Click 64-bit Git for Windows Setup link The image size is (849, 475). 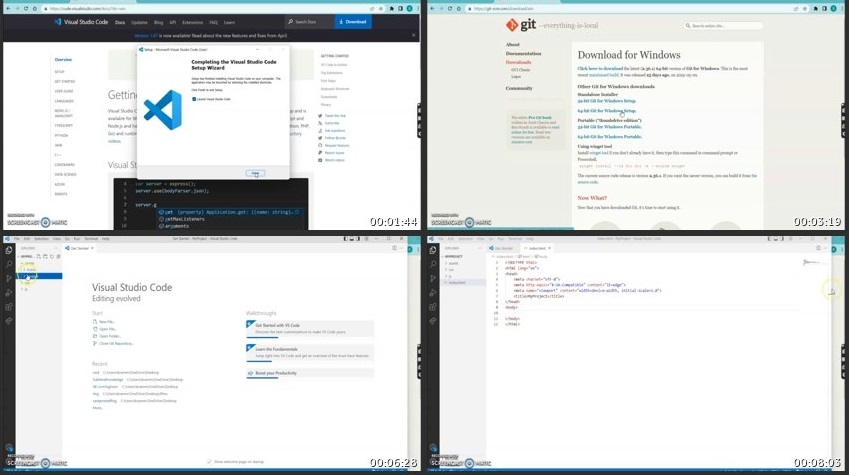pyautogui.click(x=606, y=110)
